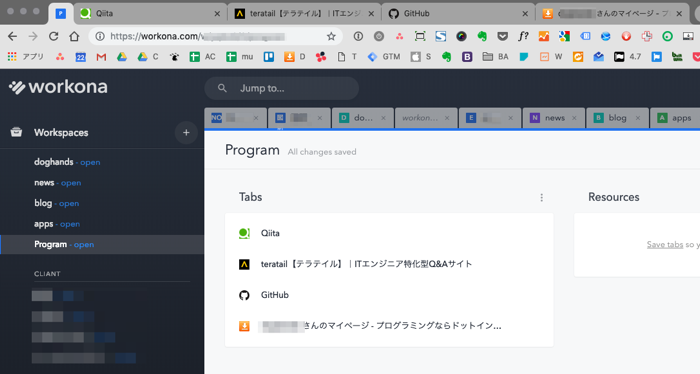Image resolution: width=700 pixels, height=374 pixels.
Task: Open the Bootstrap B bookmark
Action: 467,57
